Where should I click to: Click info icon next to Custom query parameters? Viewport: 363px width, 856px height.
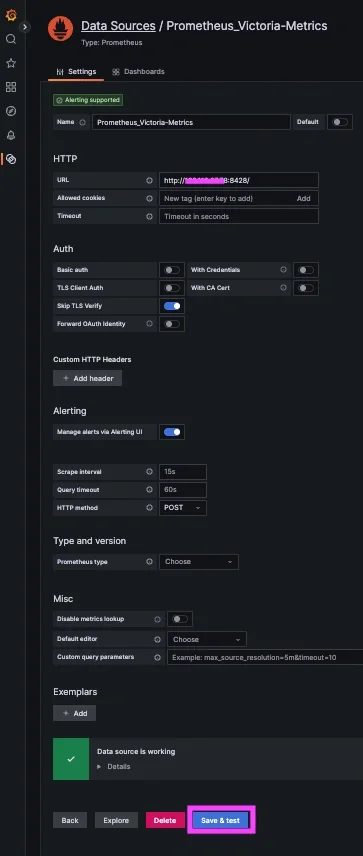click(157, 657)
